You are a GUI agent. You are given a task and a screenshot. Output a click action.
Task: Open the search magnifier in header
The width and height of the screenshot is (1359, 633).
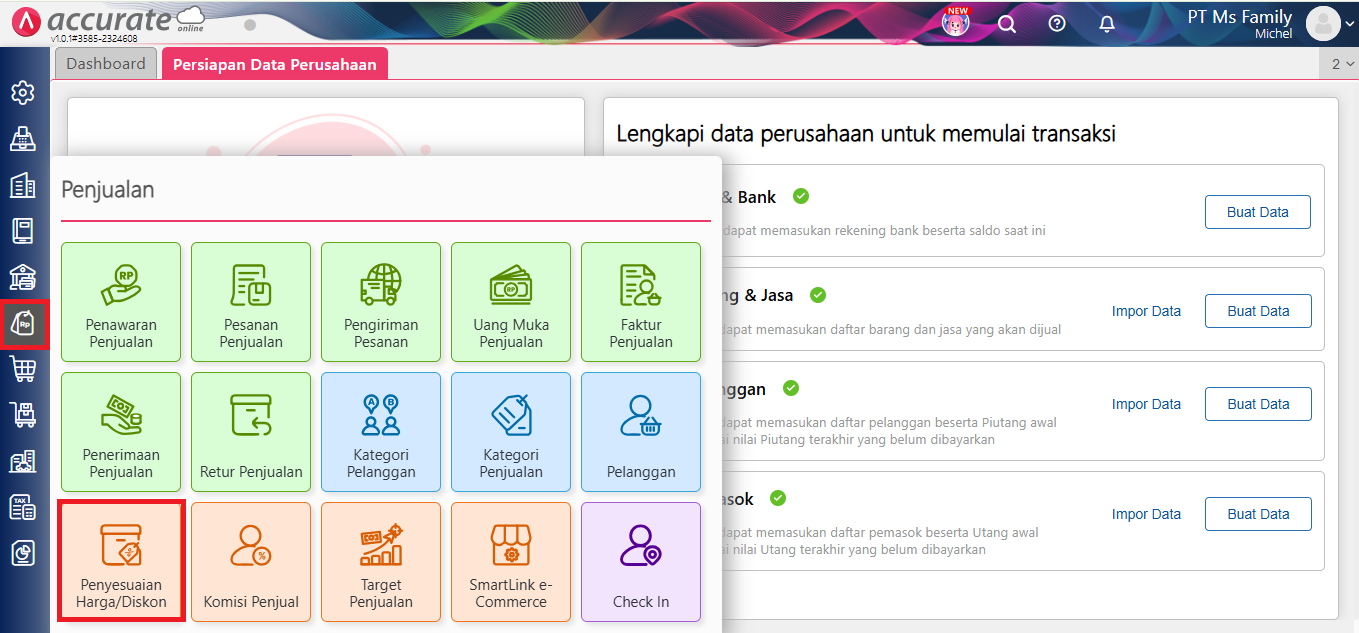pyautogui.click(x=1007, y=23)
